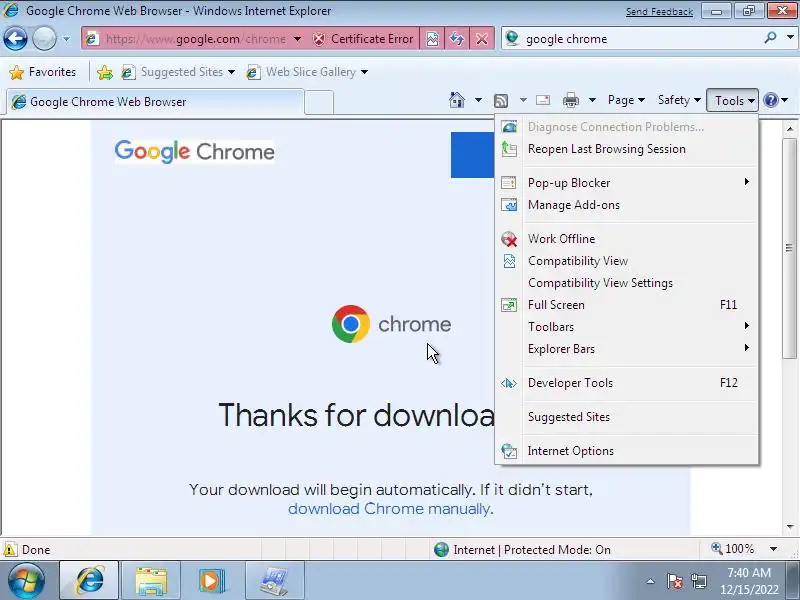This screenshot has height=600, width=800.
Task: Expand the Toolbars submenu
Action: tap(627, 327)
